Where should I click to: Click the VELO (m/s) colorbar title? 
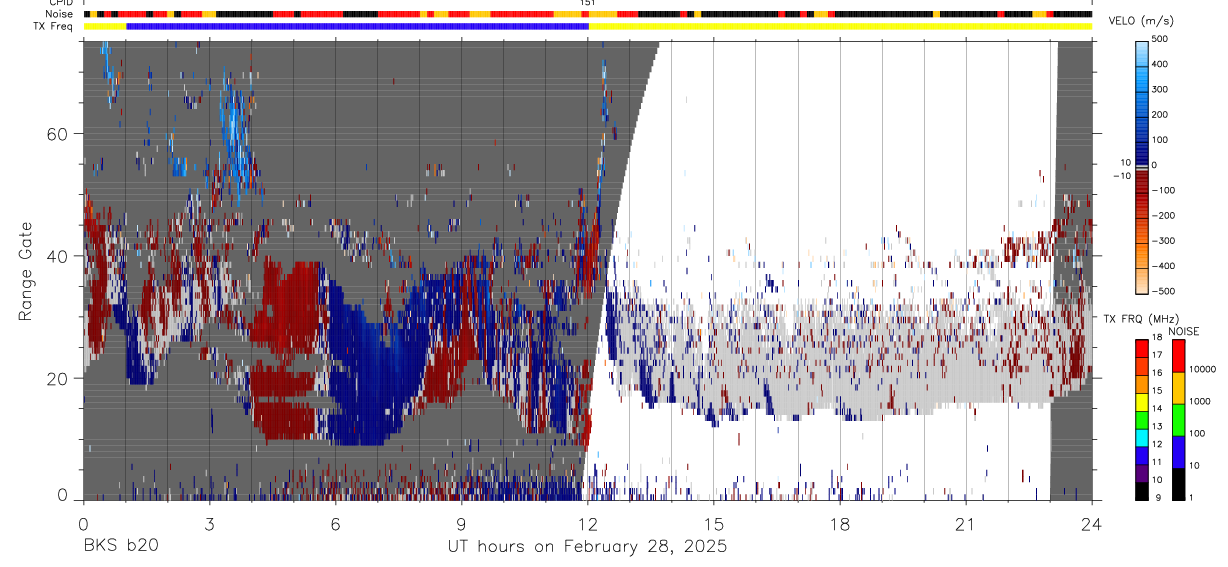1143,21
